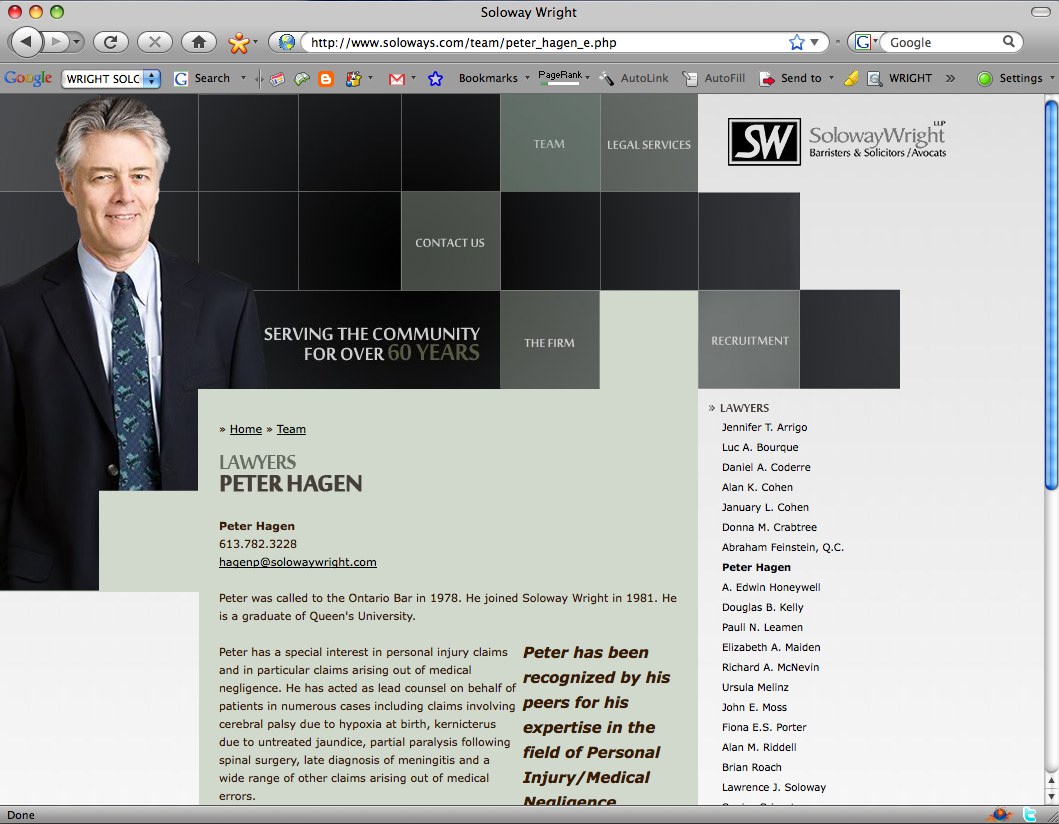Click the colorful gadgets toolbar icon
This screenshot has height=824, width=1059.
coord(353,79)
